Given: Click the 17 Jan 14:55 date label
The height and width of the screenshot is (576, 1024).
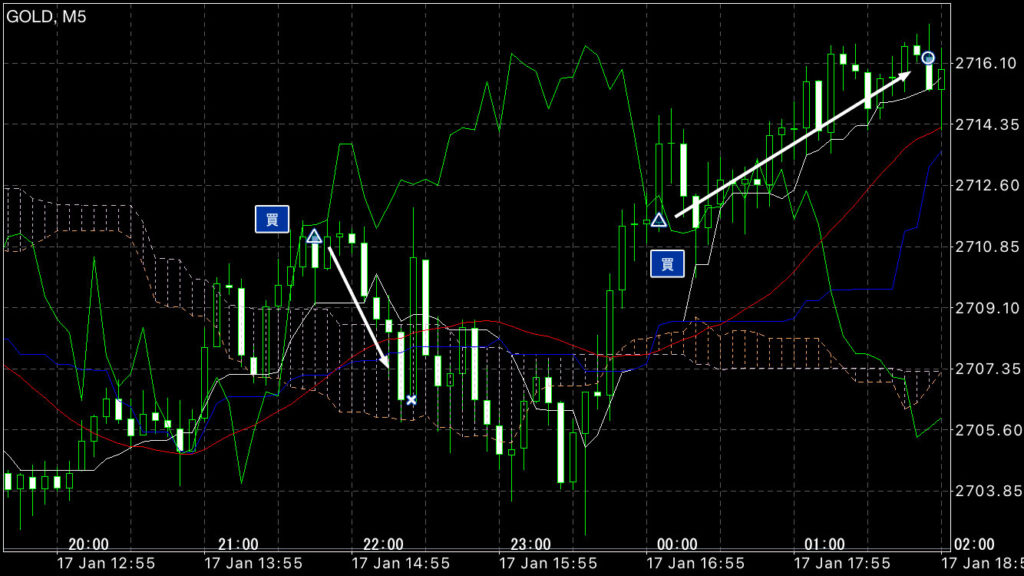Looking at the screenshot, I should click(400, 563).
